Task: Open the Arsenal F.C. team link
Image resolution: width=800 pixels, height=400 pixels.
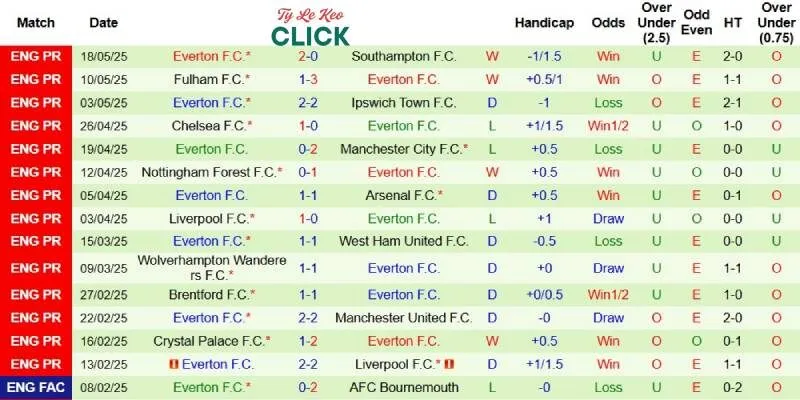Action: 401,195
